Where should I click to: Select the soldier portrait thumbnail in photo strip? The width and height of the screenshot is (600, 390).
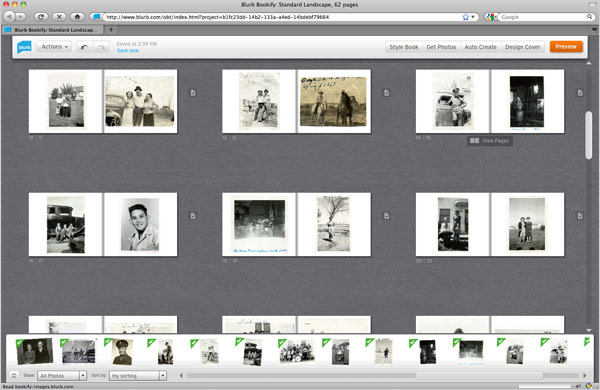tap(122, 352)
